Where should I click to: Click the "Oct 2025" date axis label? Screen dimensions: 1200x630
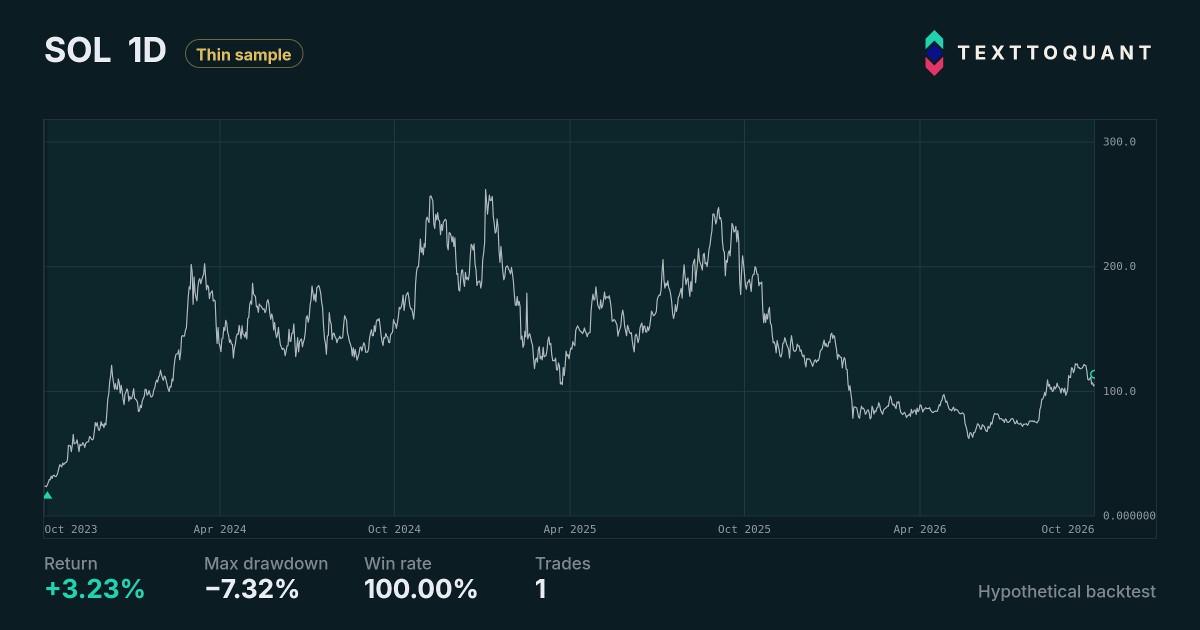click(745, 529)
